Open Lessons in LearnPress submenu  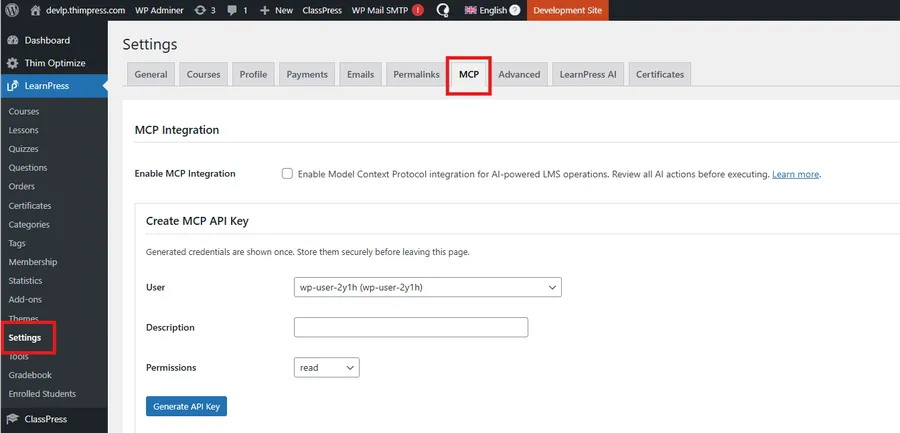24,130
